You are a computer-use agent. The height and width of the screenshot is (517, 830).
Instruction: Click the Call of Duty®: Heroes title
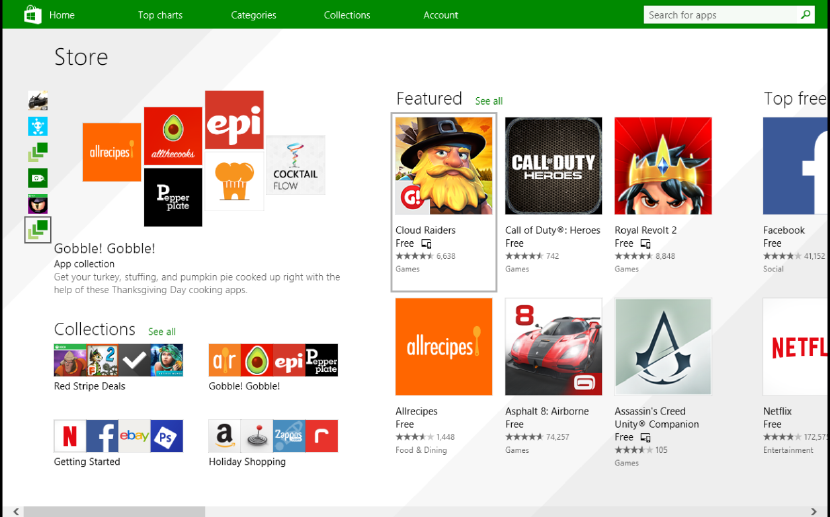pos(553,230)
